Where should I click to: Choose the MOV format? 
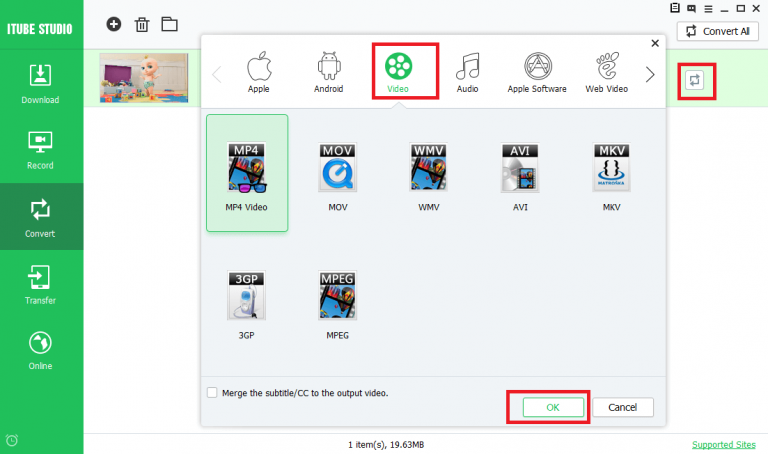coord(338,177)
